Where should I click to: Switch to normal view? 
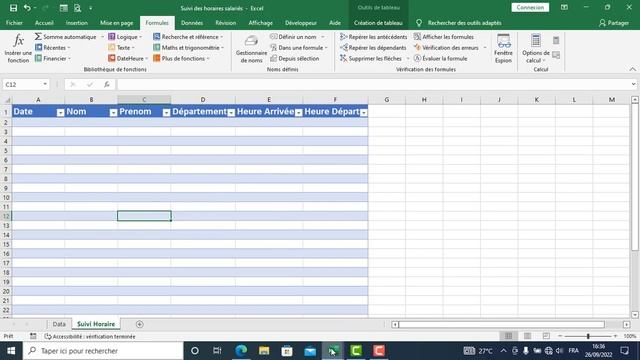click(x=508, y=336)
